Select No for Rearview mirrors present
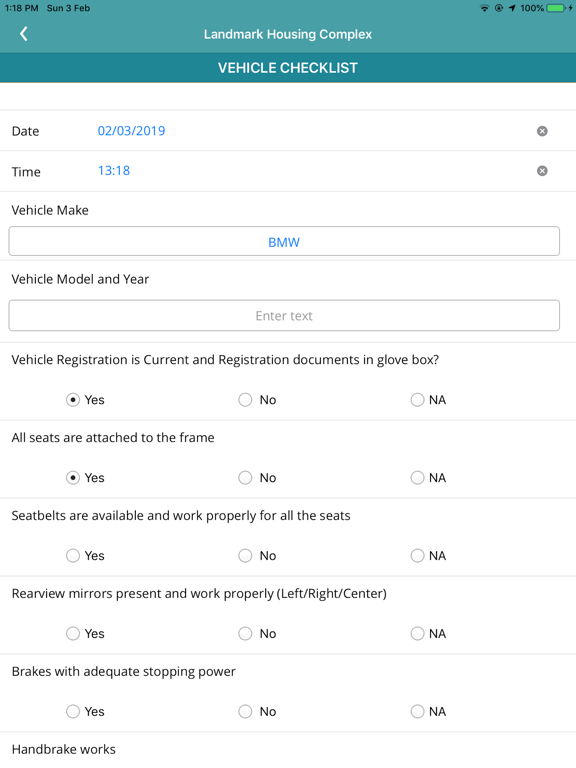This screenshot has height=768, width=576. [x=245, y=633]
